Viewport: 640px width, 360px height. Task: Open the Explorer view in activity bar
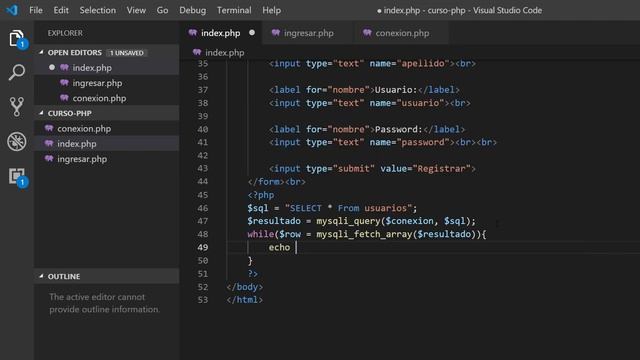(17, 39)
